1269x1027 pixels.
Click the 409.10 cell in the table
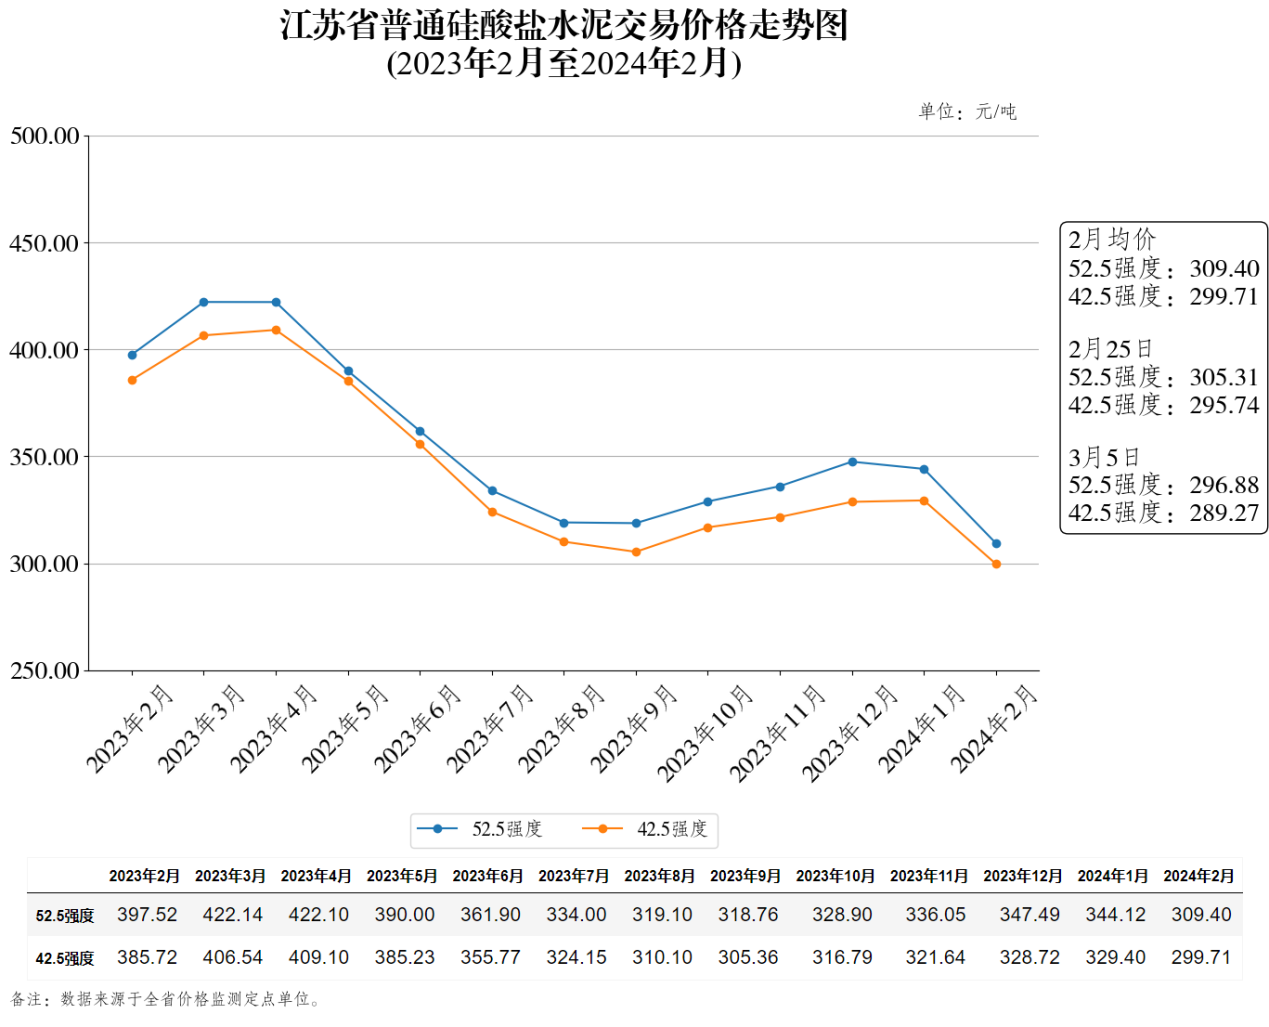coord(319,958)
